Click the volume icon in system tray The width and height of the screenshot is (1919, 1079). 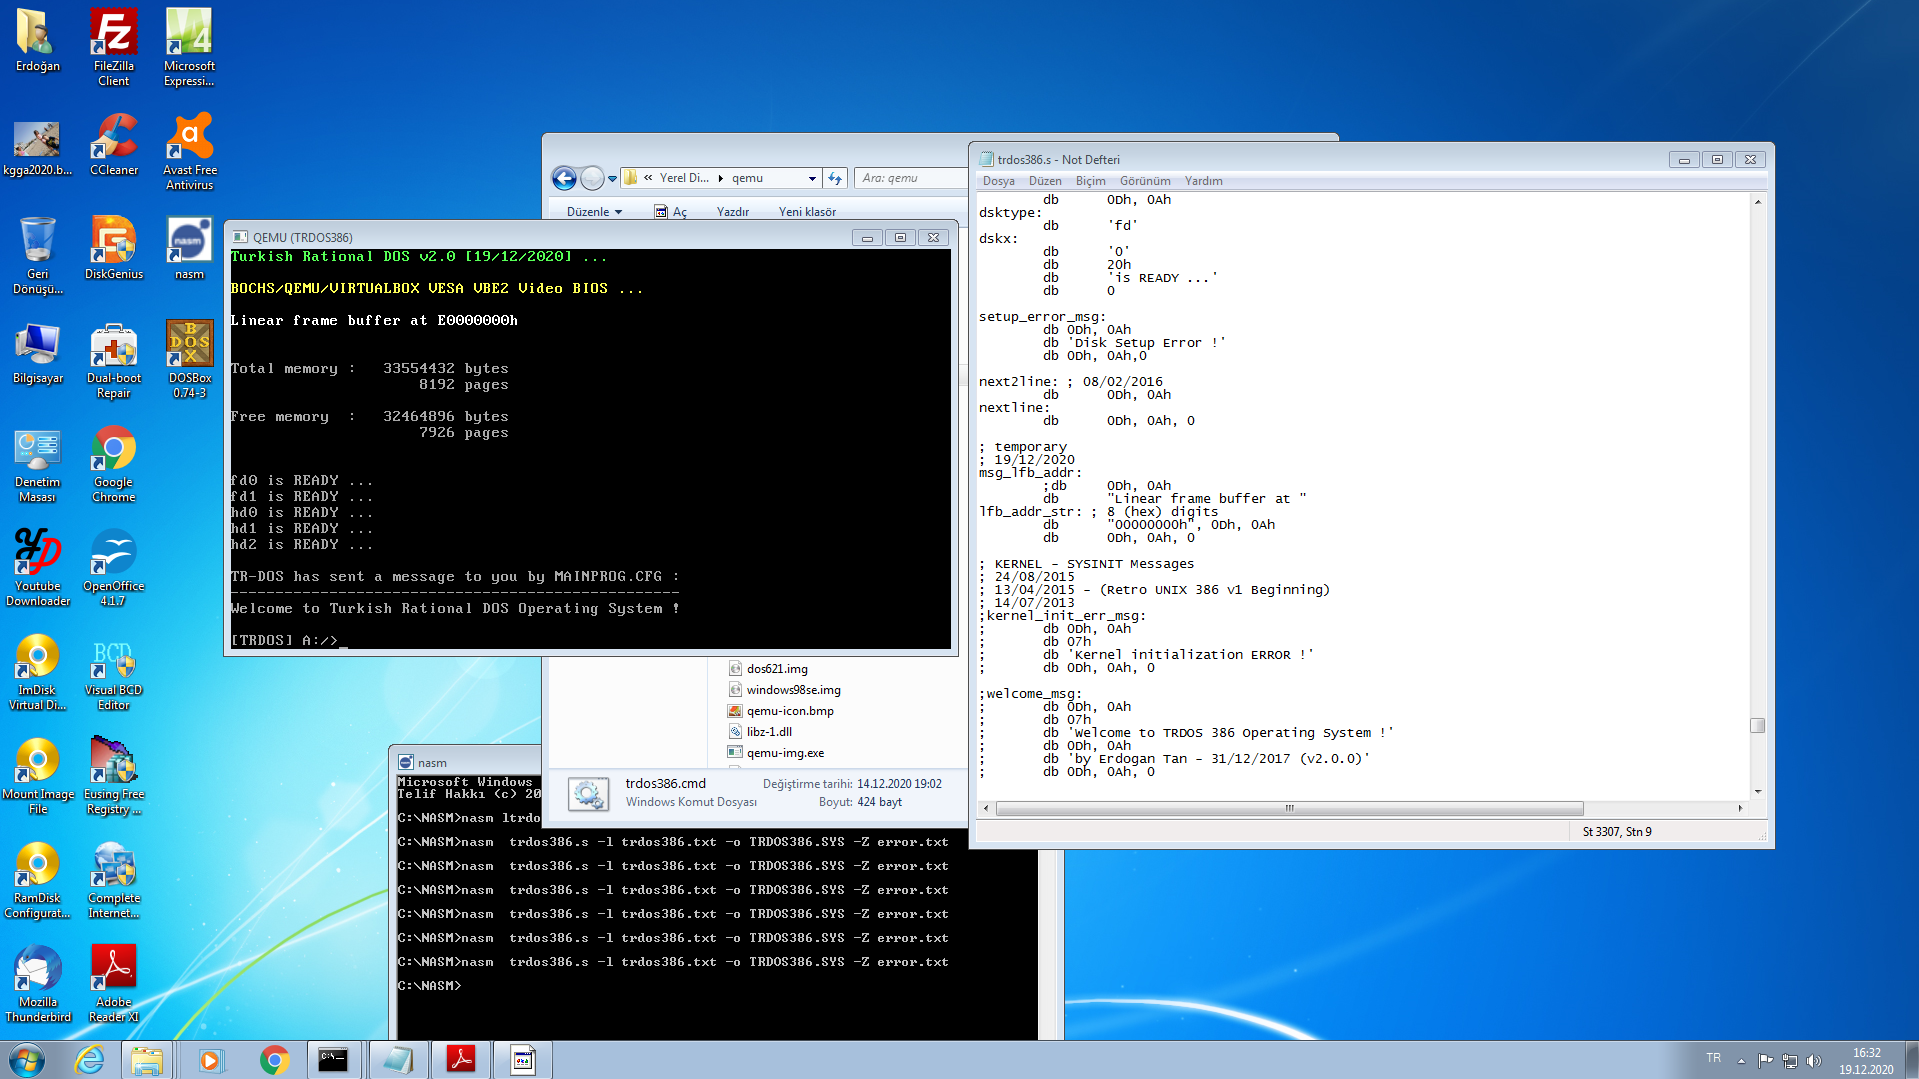[x=1814, y=1060]
